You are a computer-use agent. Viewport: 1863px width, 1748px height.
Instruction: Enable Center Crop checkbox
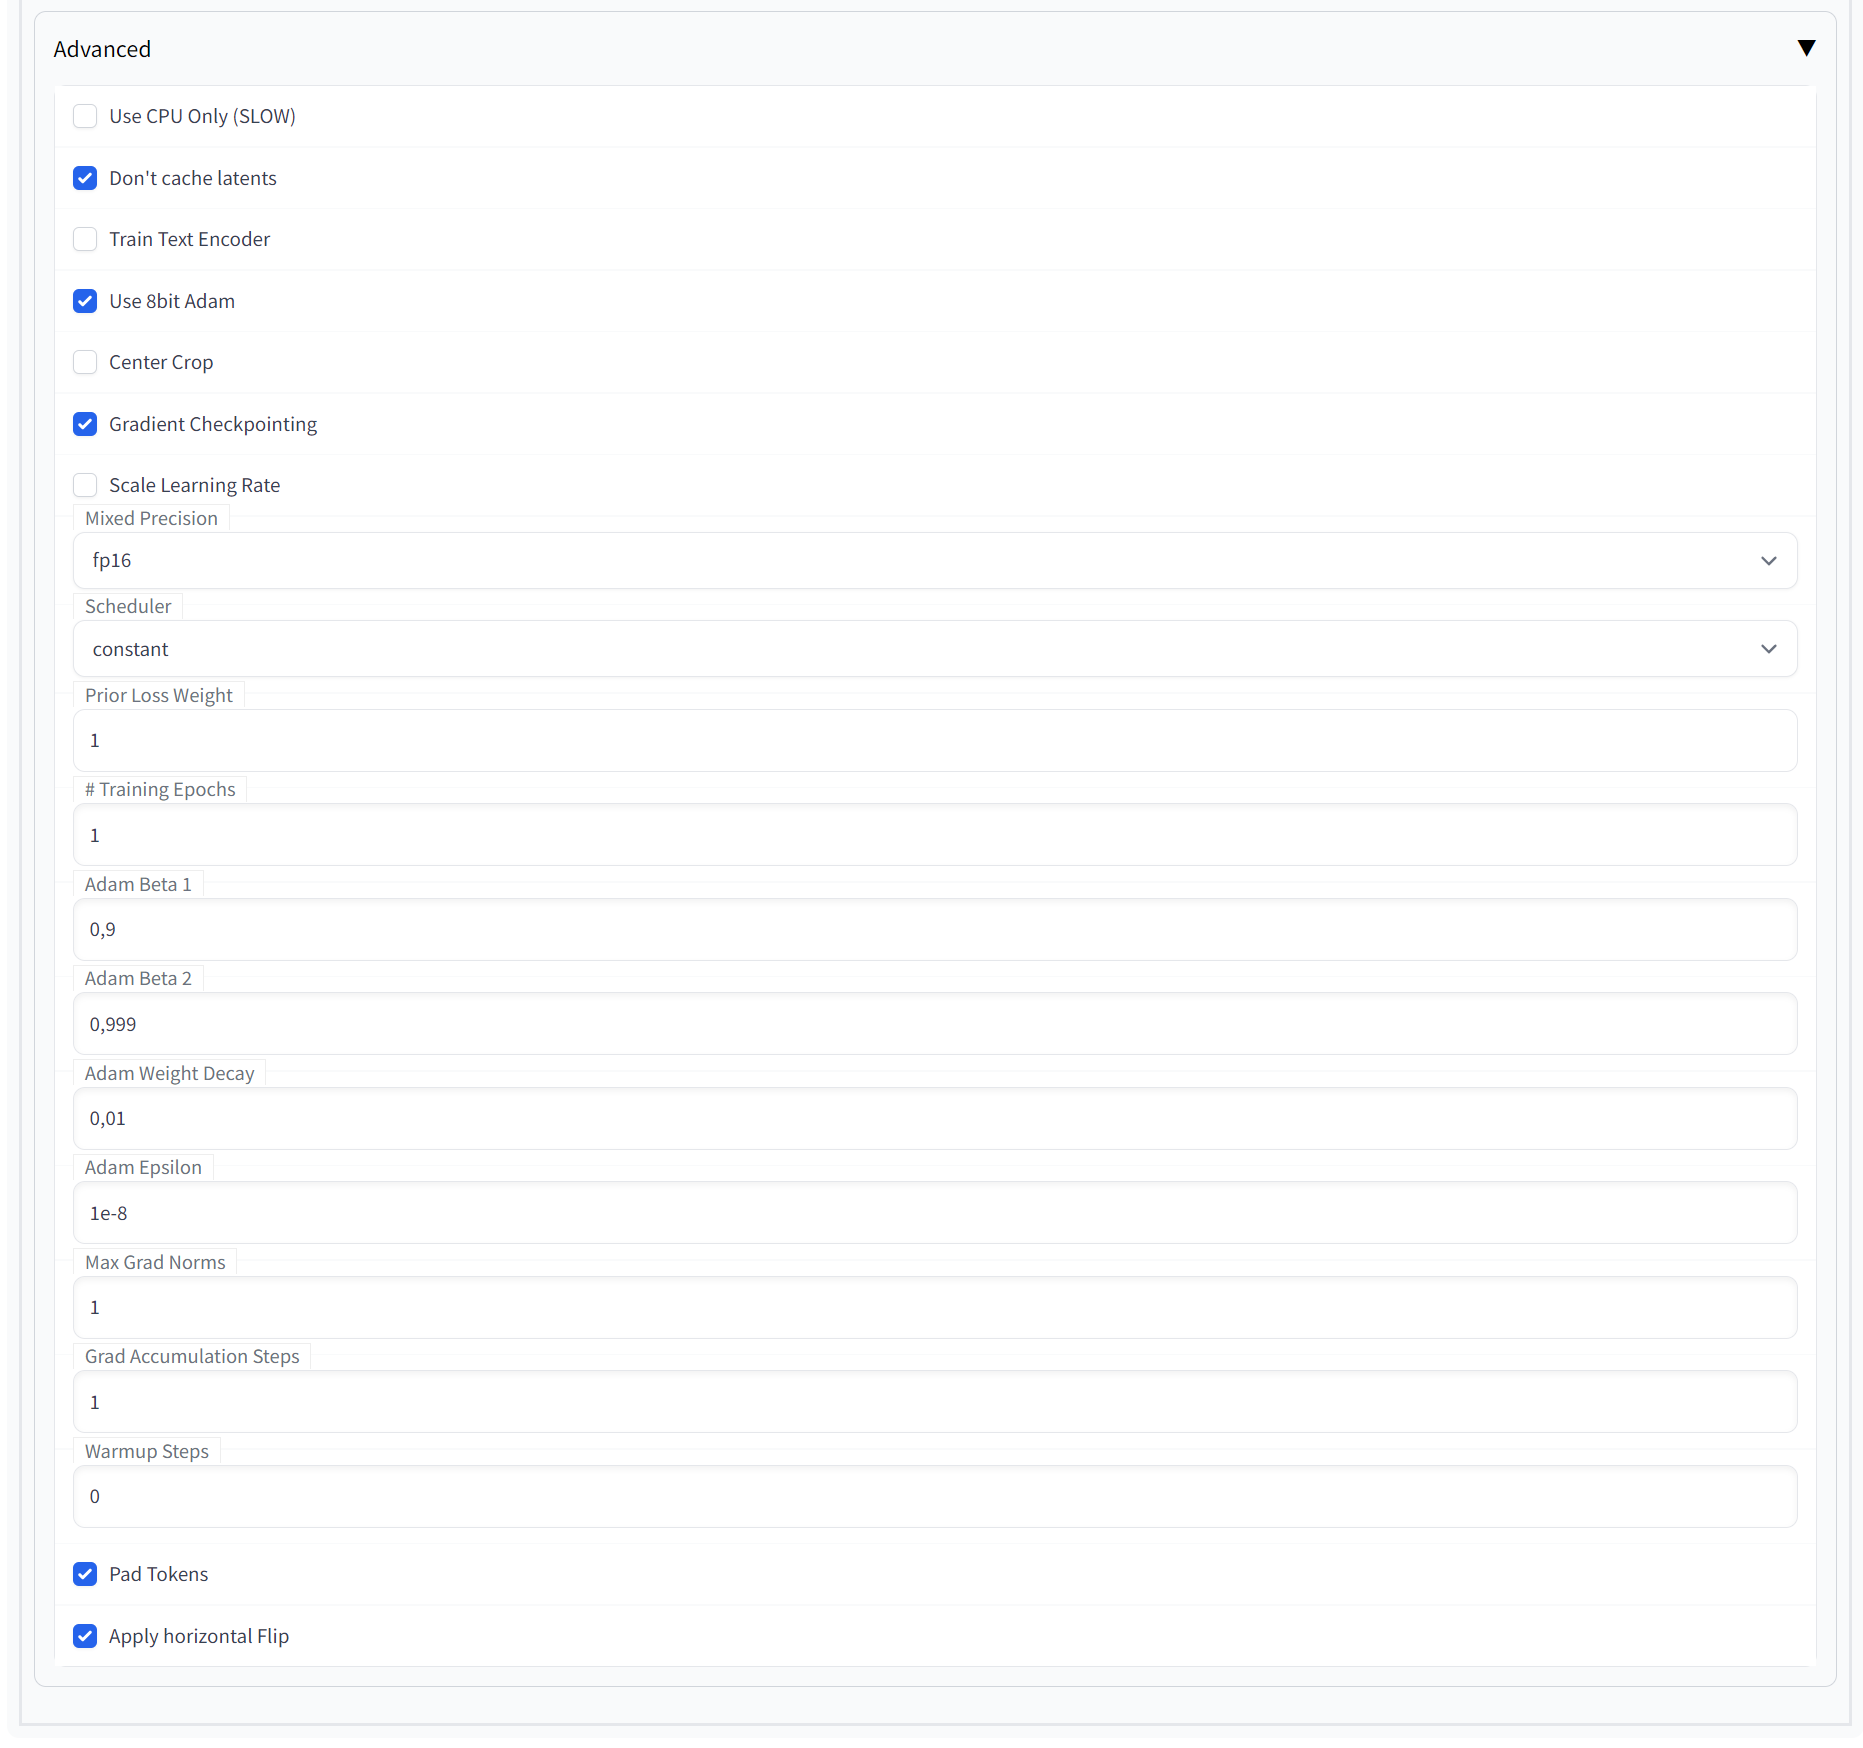click(x=85, y=362)
